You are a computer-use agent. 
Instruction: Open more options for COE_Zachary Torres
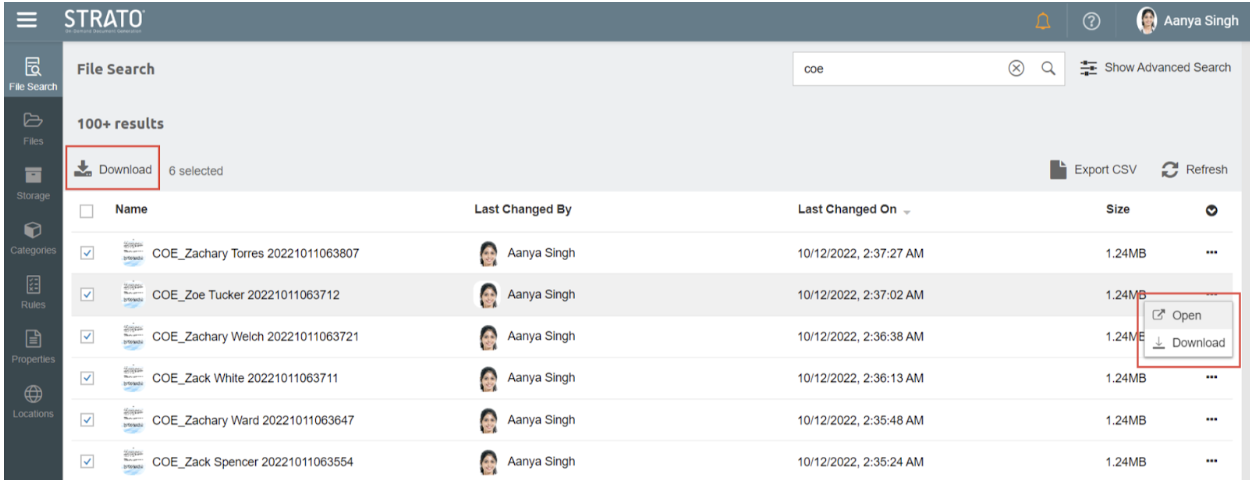tap(1212, 253)
